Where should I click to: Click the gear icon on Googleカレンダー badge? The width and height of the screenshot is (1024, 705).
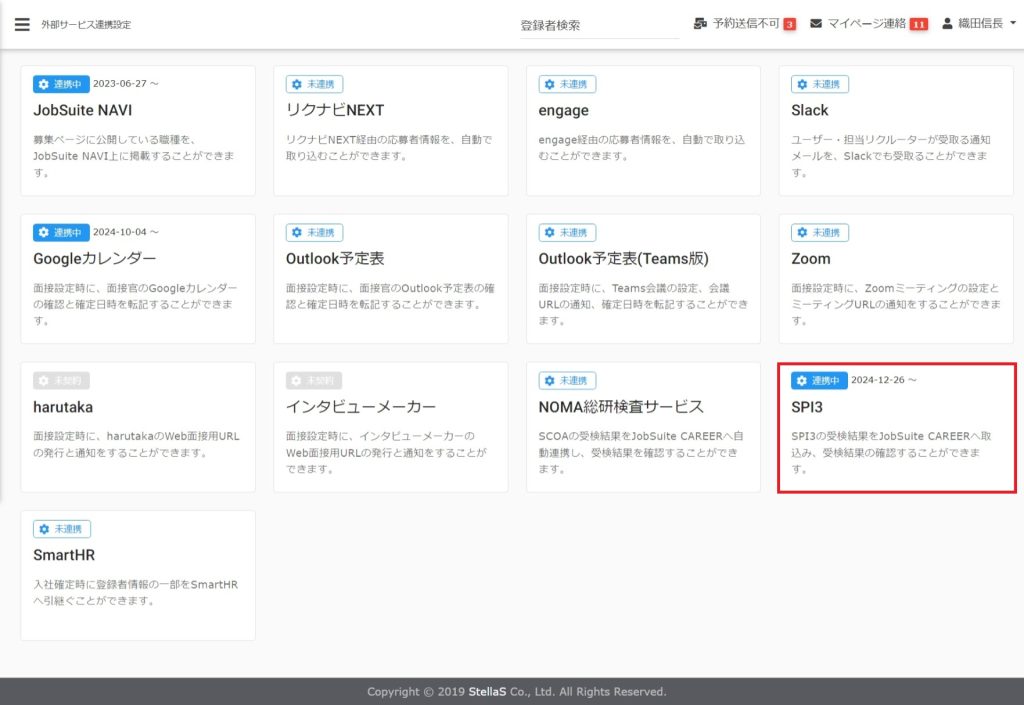coord(44,232)
